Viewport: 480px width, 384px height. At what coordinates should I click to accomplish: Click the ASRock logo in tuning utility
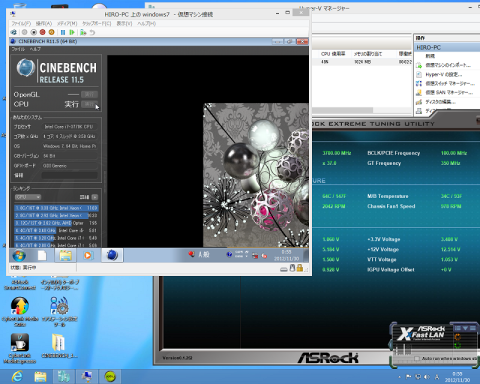[328, 358]
